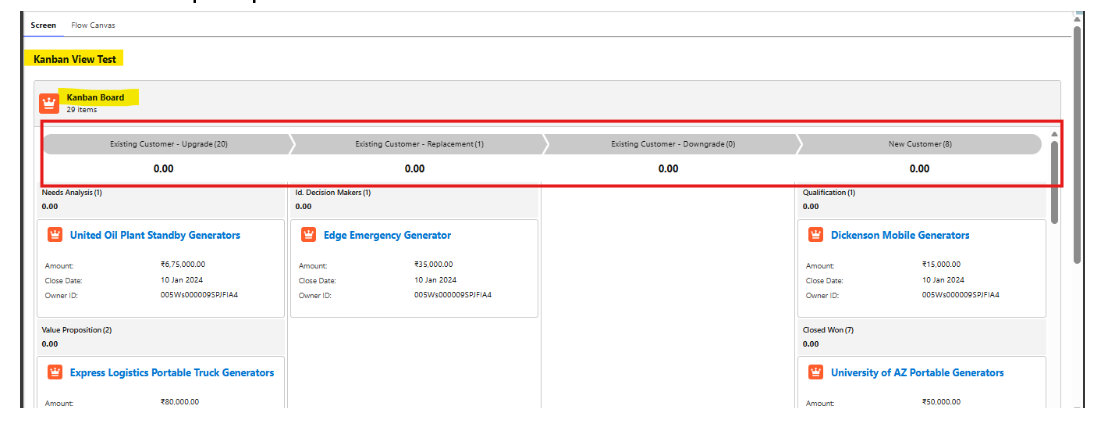This screenshot has width=1104, height=438.
Task: Click the crown icon beside United Oil Plant Standby Generators
Action: click(56, 236)
